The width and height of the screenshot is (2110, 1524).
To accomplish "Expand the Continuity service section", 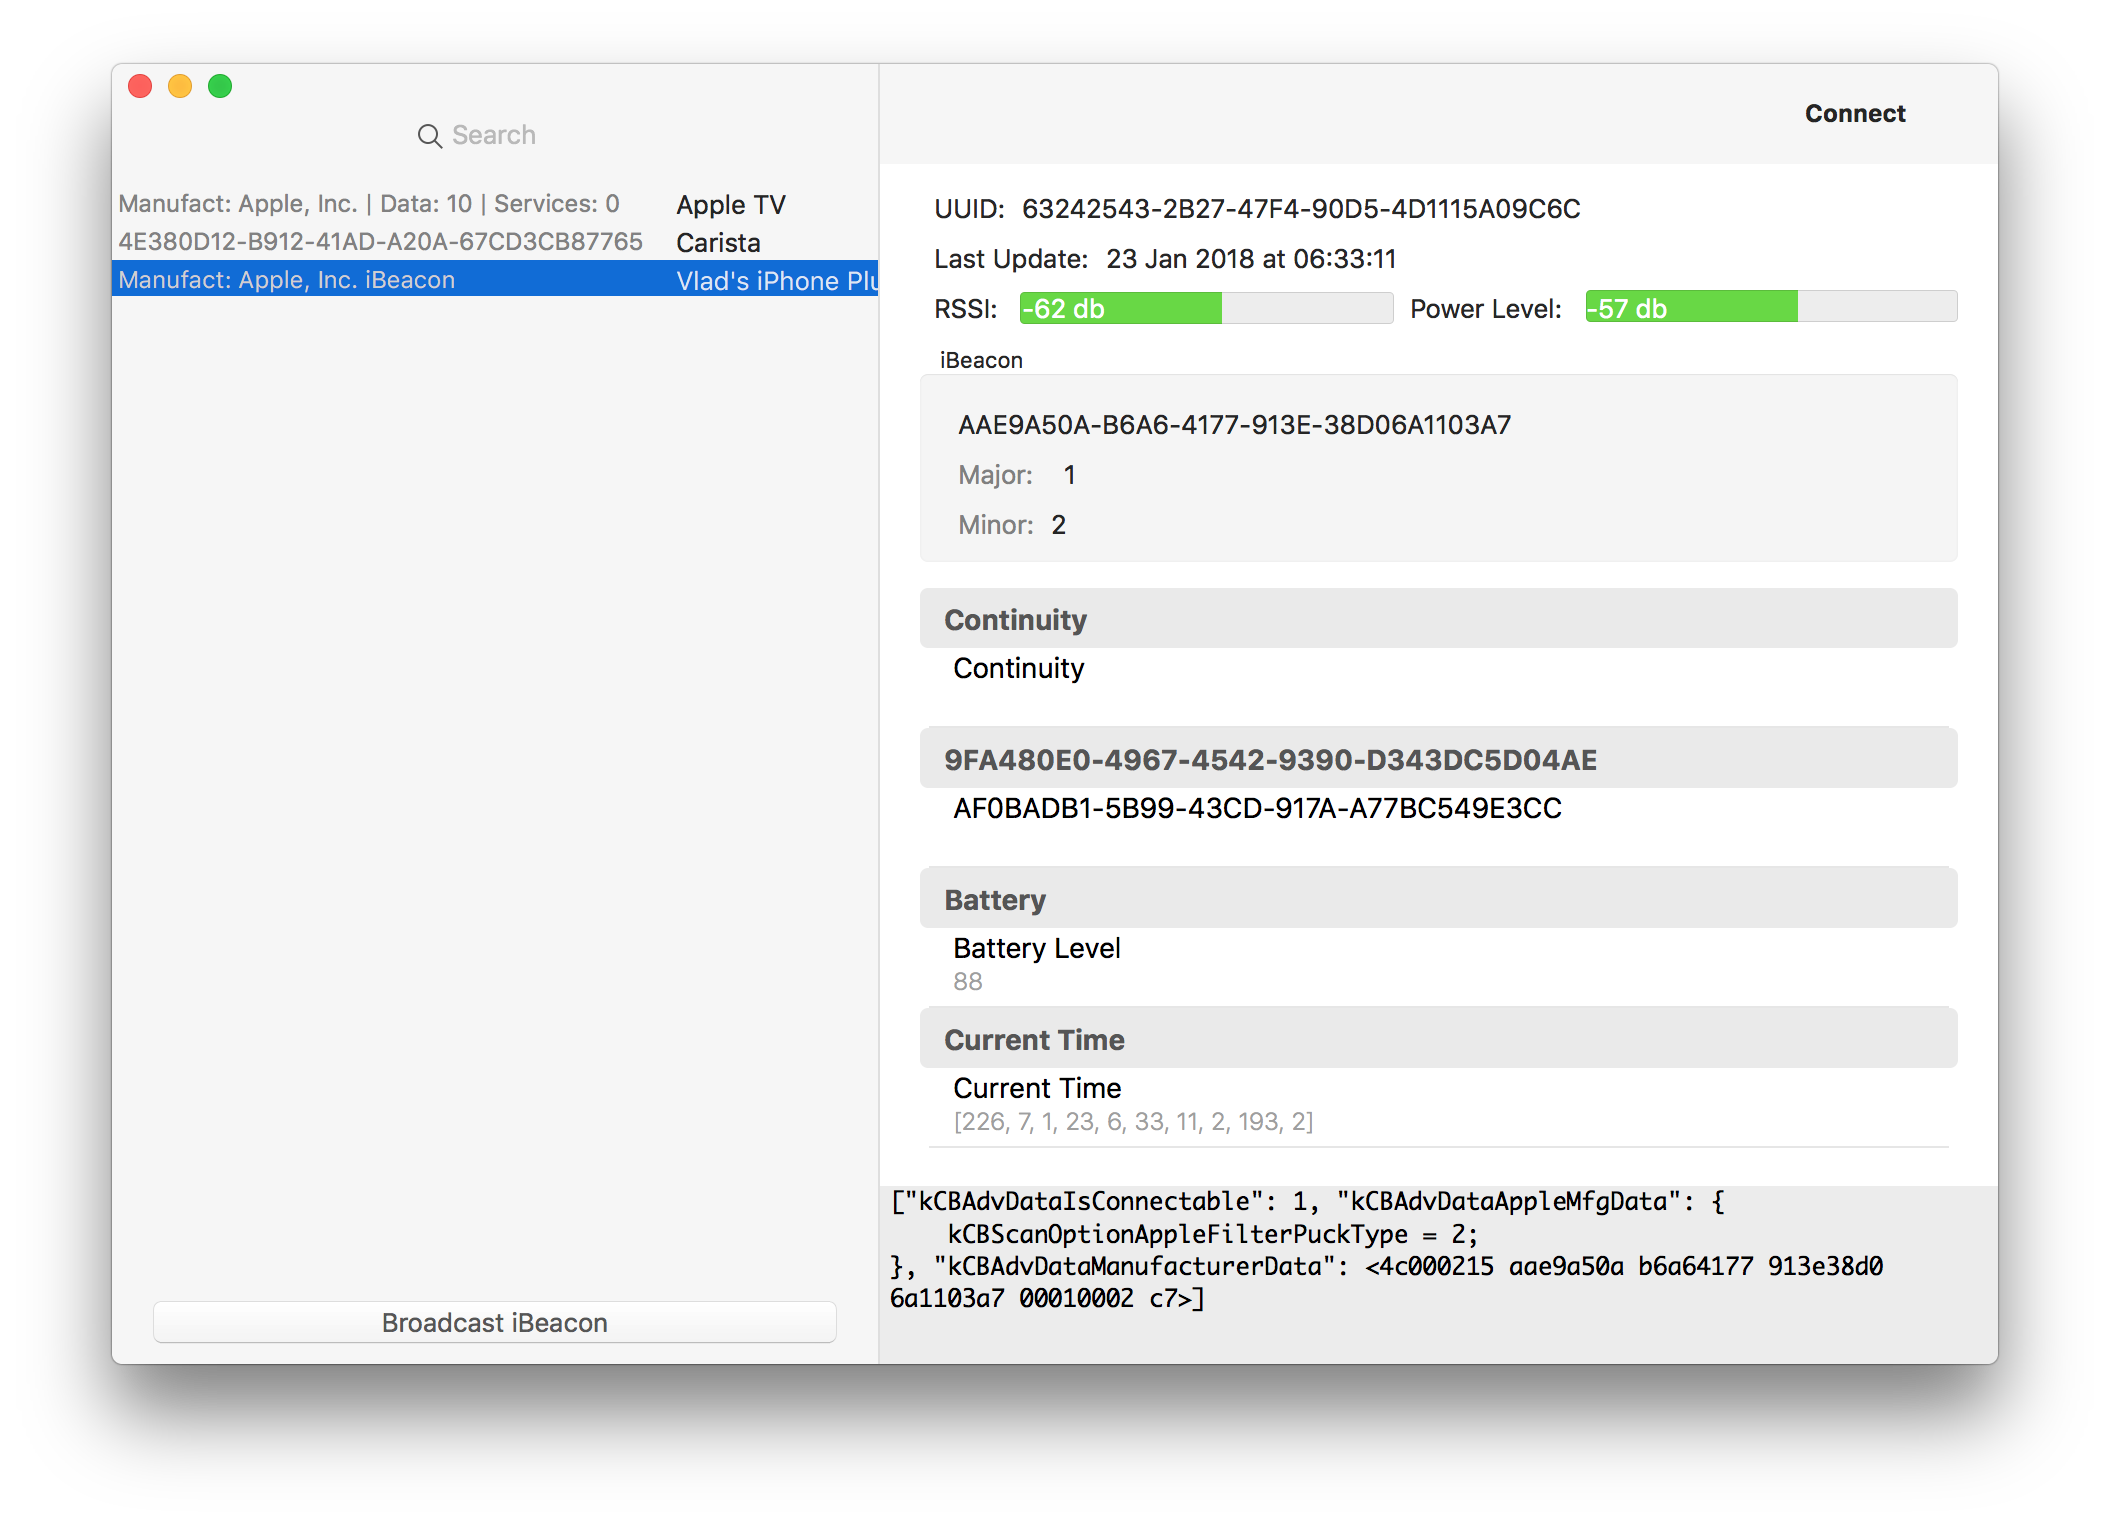I will 1438,618.
